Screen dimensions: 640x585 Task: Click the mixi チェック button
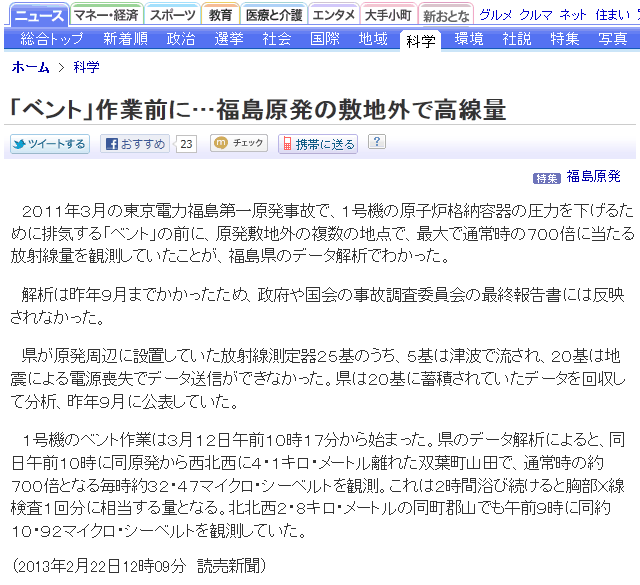click(x=239, y=144)
